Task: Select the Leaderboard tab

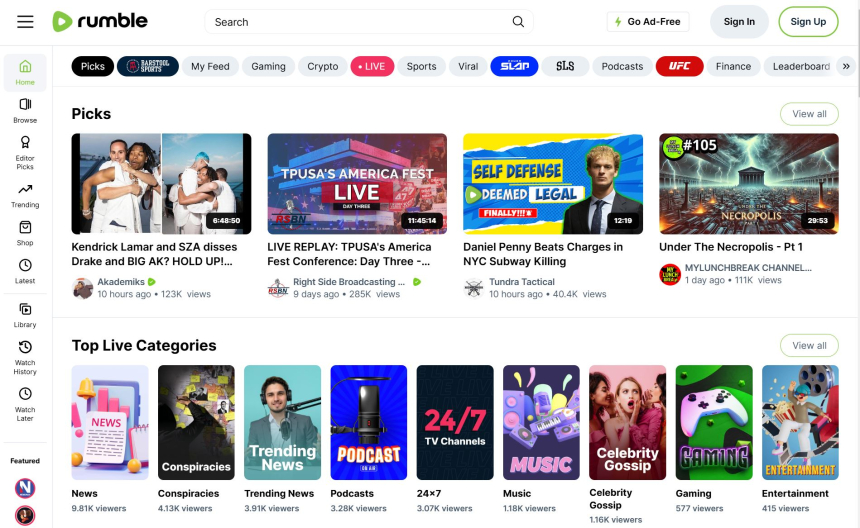Action: pyautogui.click(x=801, y=66)
